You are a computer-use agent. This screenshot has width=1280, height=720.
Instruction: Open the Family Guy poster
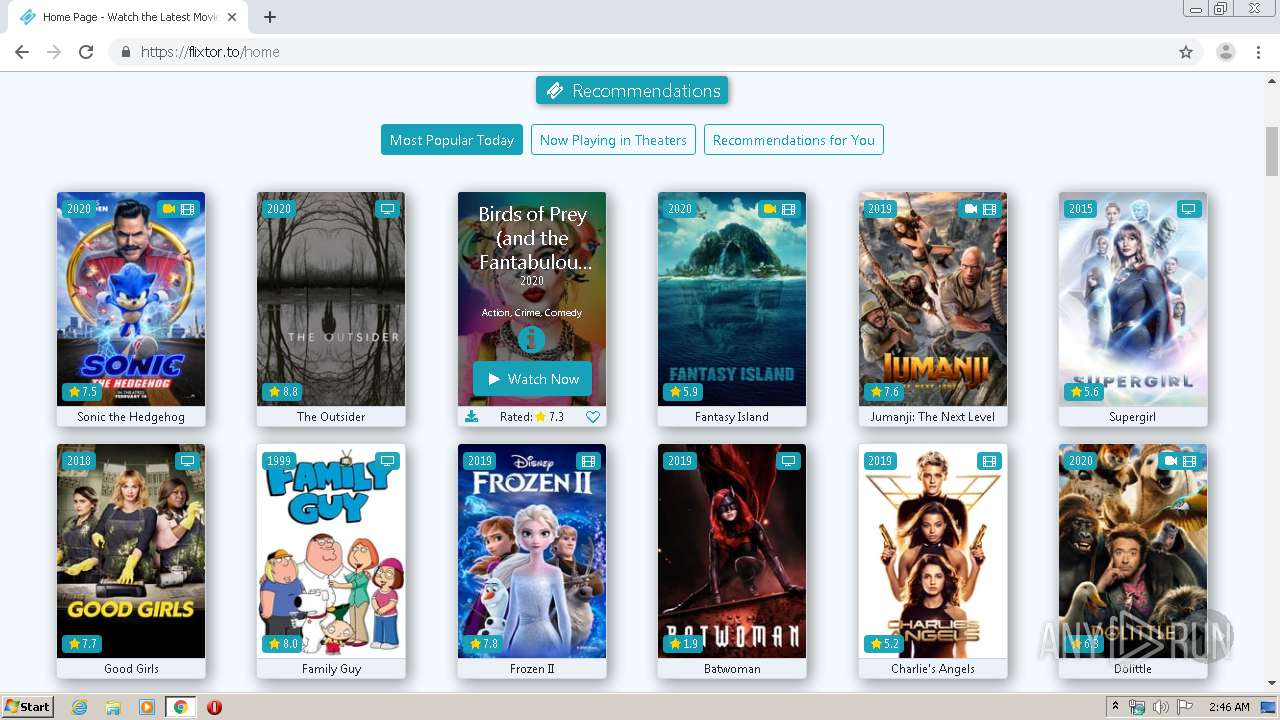click(x=331, y=551)
